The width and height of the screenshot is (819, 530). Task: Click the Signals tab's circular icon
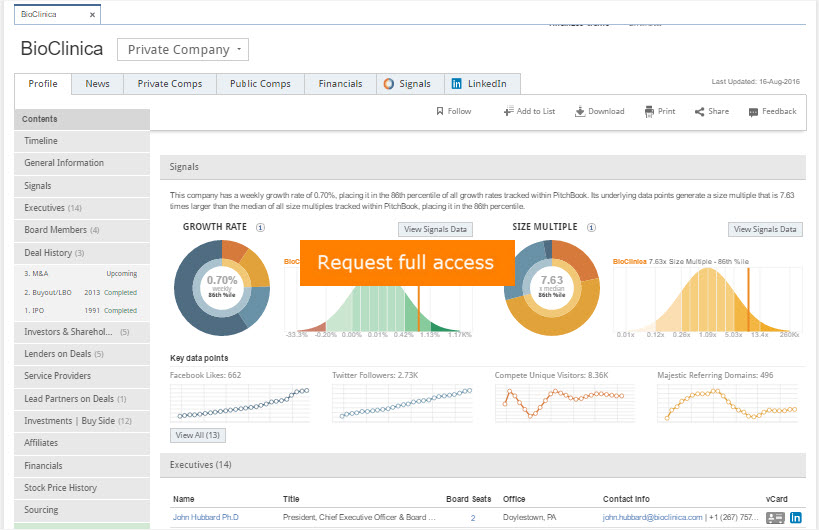click(x=389, y=84)
